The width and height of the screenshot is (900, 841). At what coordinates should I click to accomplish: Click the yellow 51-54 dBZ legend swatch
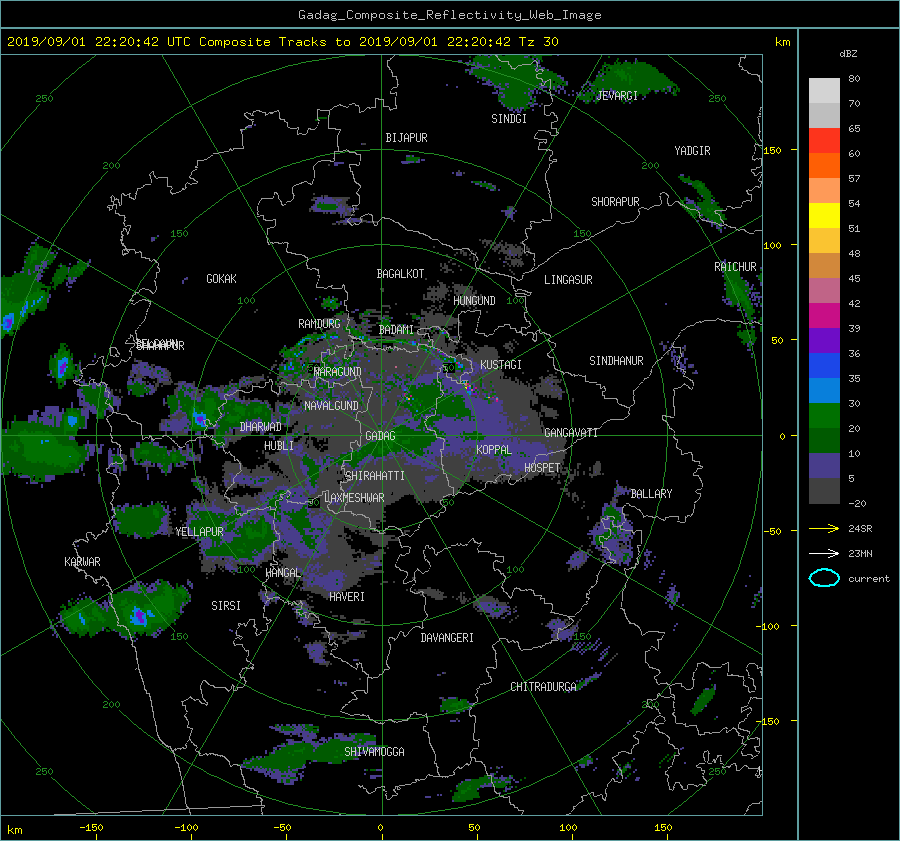pos(824,216)
